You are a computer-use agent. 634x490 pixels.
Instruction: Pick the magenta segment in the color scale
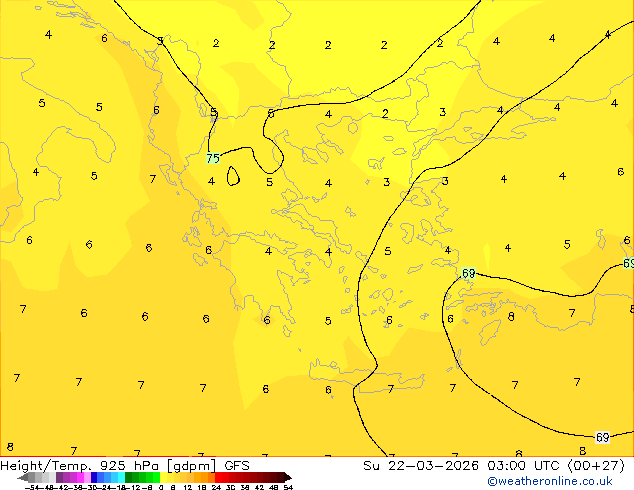tap(74, 477)
